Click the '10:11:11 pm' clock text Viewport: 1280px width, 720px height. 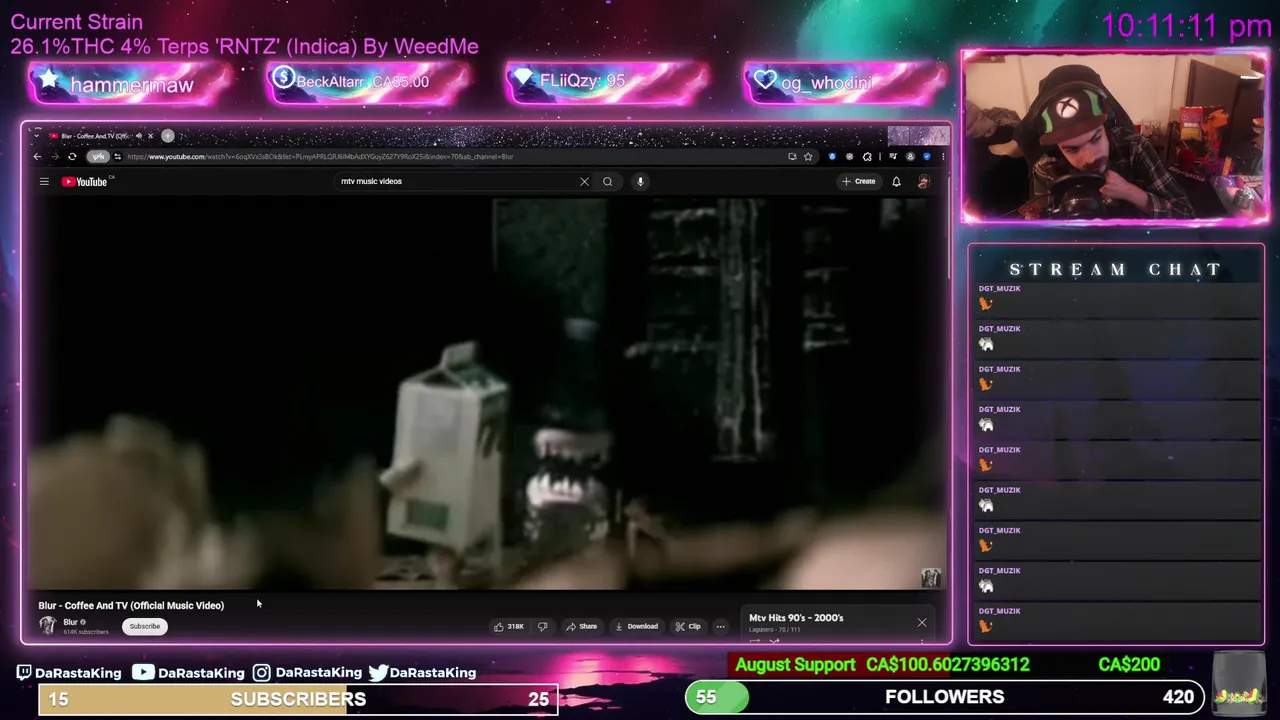coord(1186,26)
